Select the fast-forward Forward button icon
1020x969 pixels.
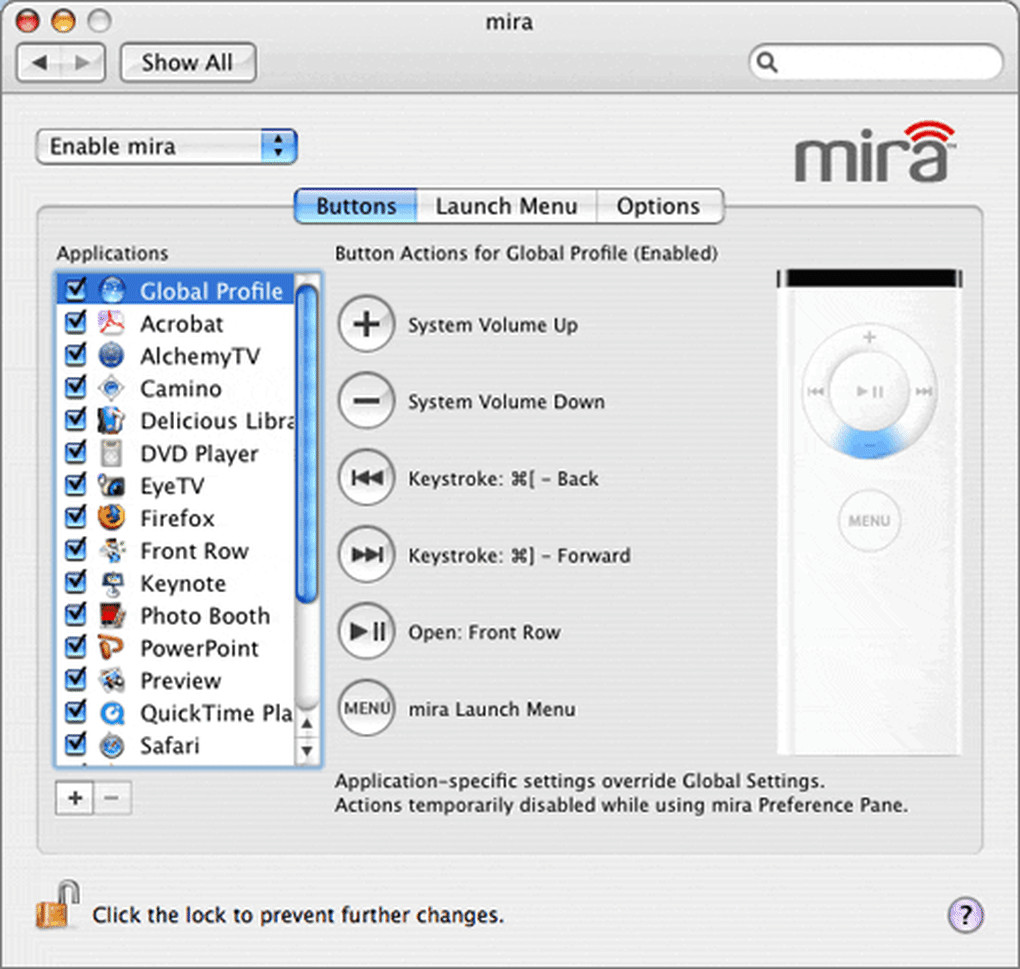(x=367, y=556)
